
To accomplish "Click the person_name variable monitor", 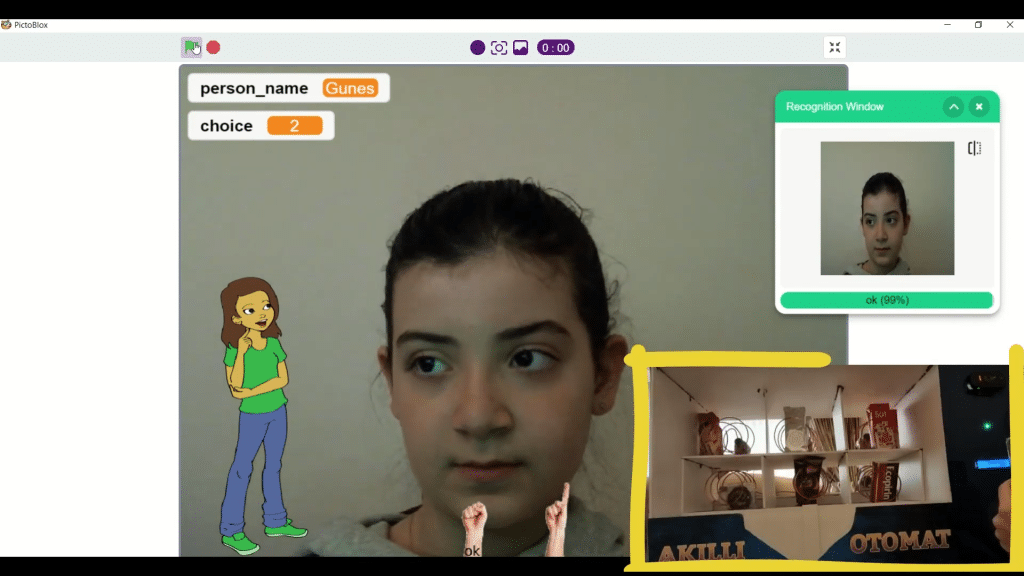I will [289, 88].
